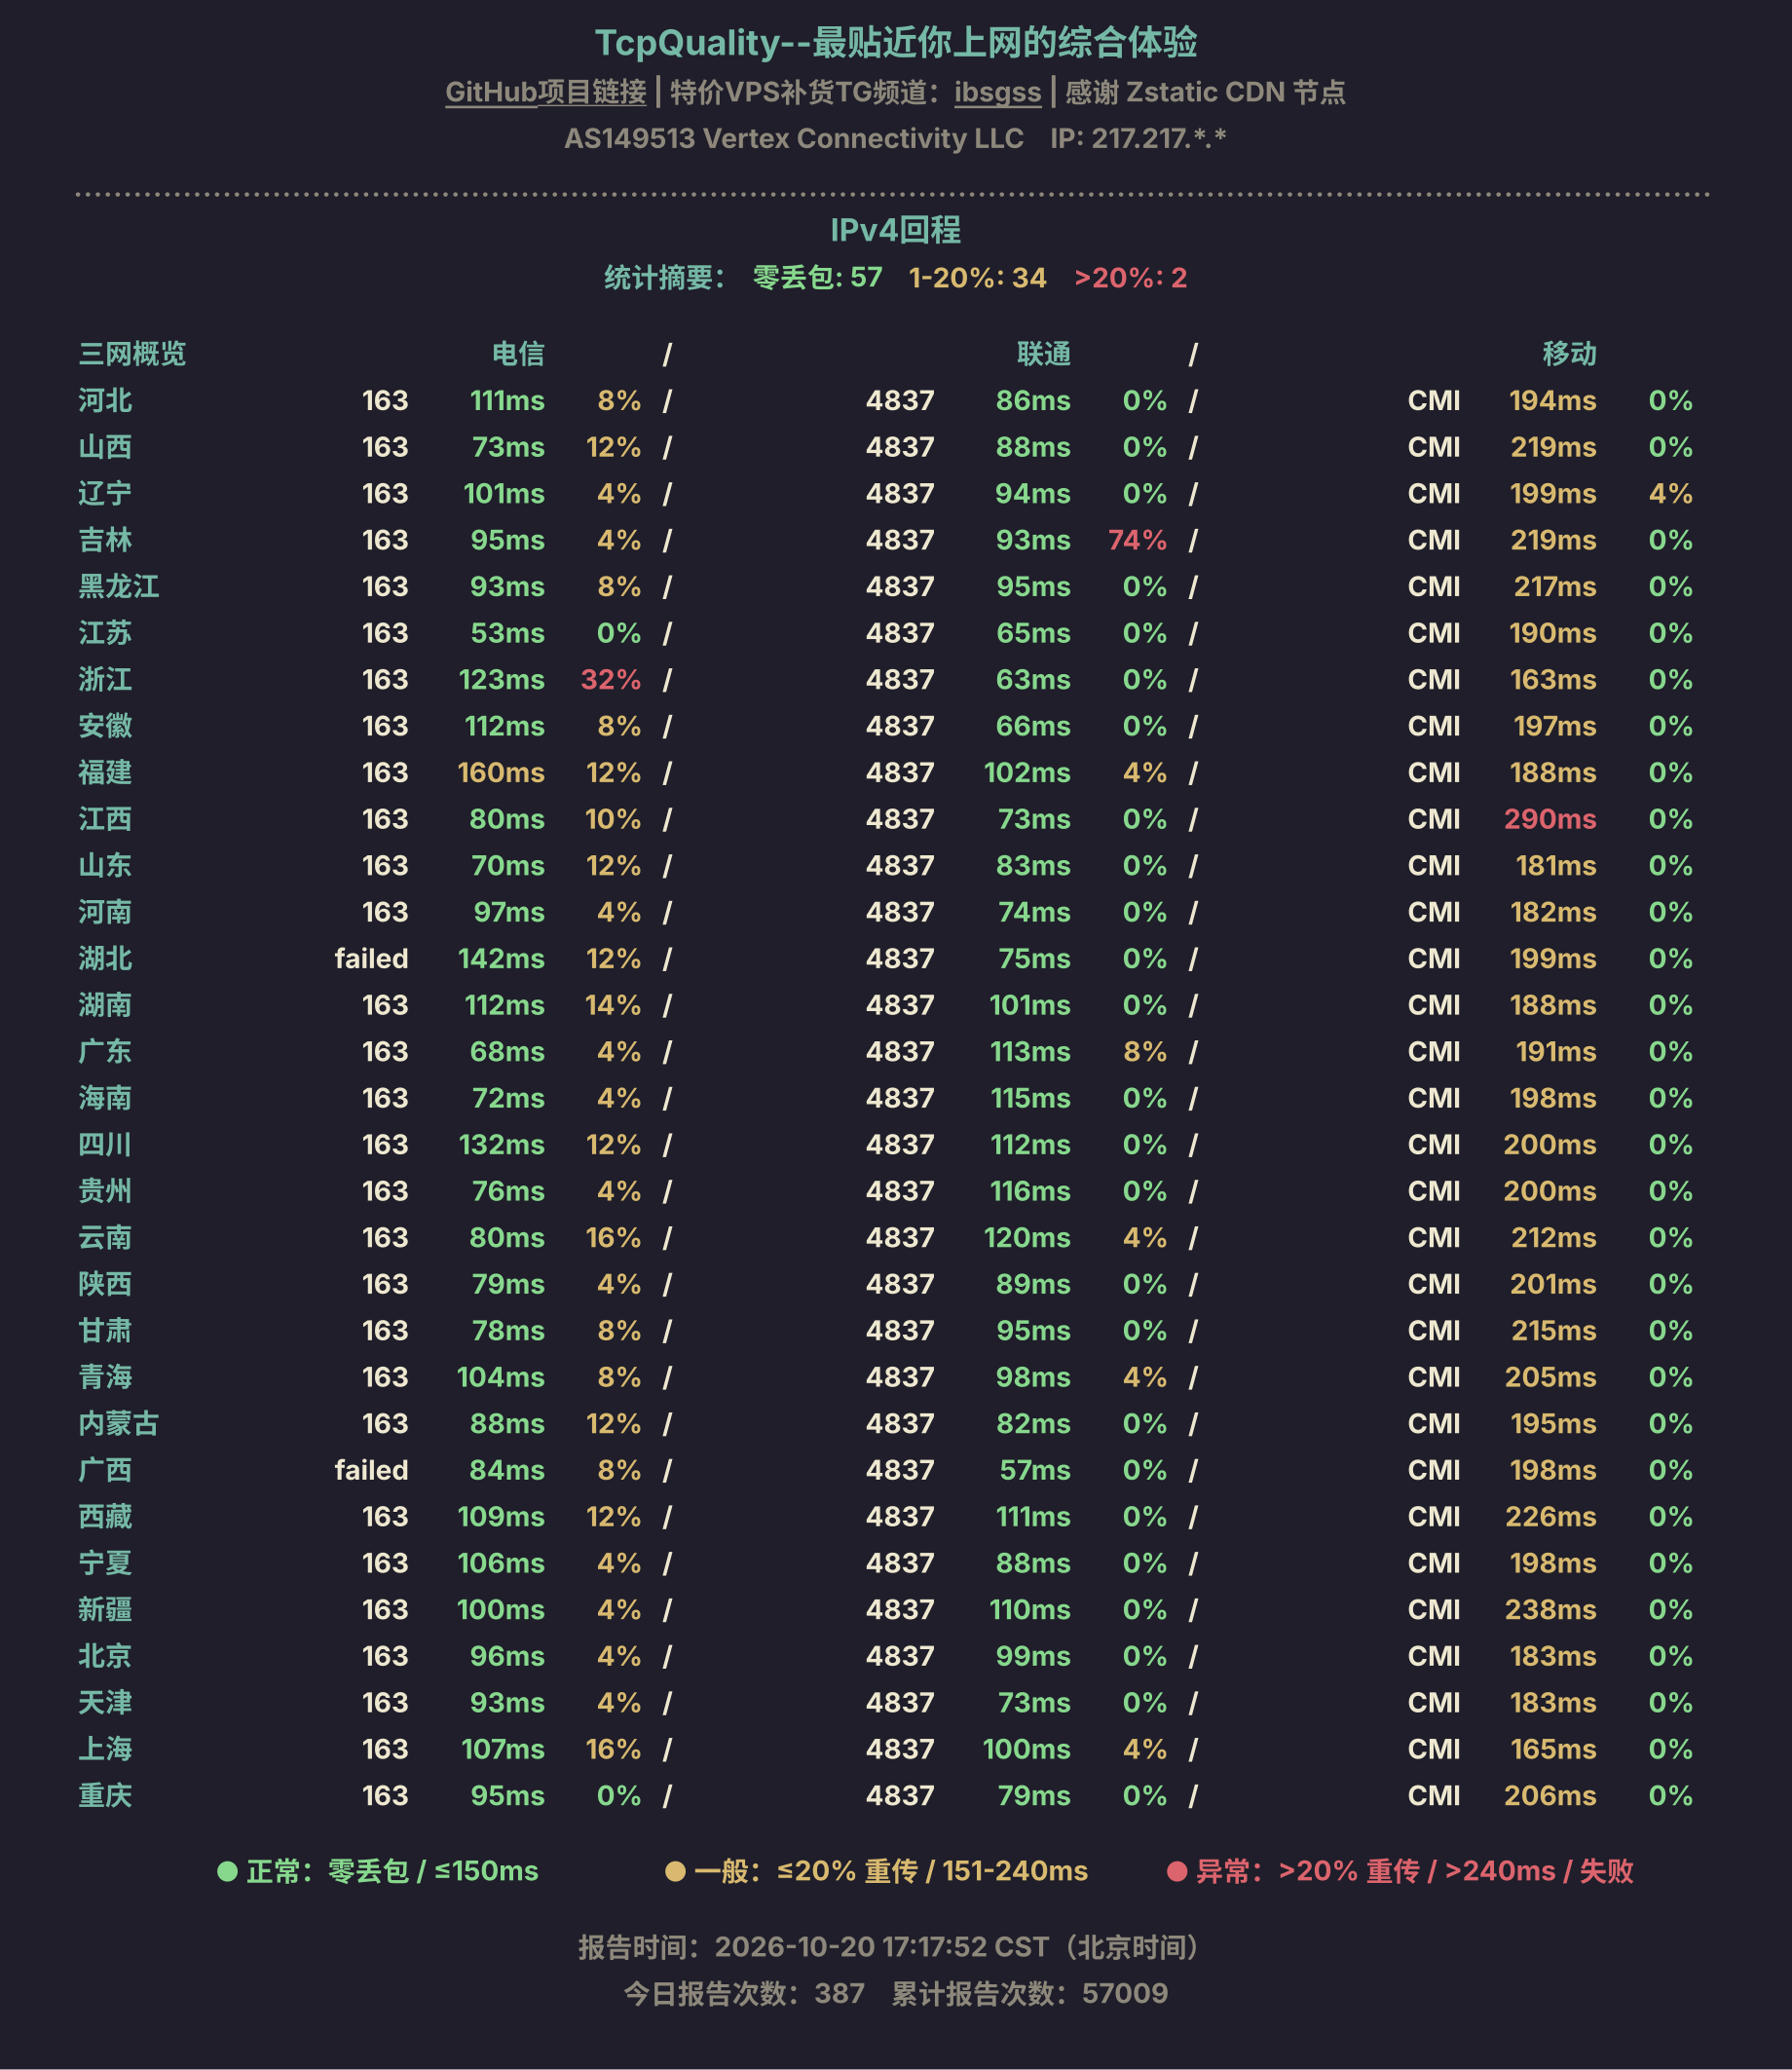Click the 一般：≤20% 重传 legend text
1792x2070 pixels.
coord(891,1871)
